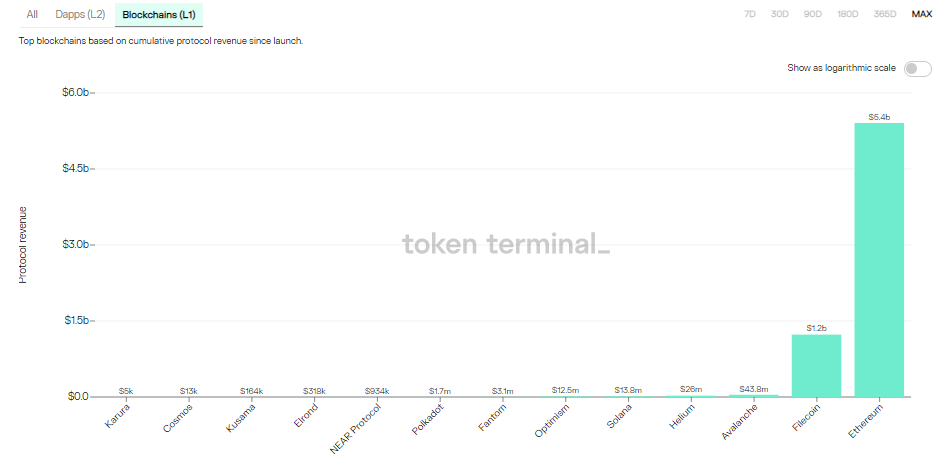This screenshot has width=938, height=458.
Task: Click the token terminal watermark logo
Action: [505, 244]
